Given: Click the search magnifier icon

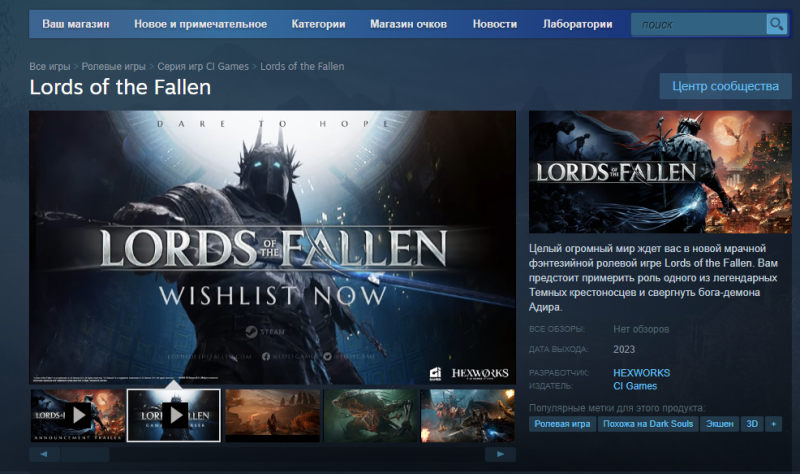Looking at the screenshot, I should tap(776, 24).
